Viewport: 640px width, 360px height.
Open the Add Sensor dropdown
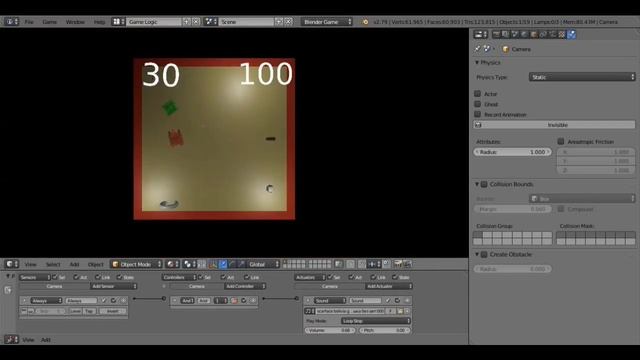(113, 286)
